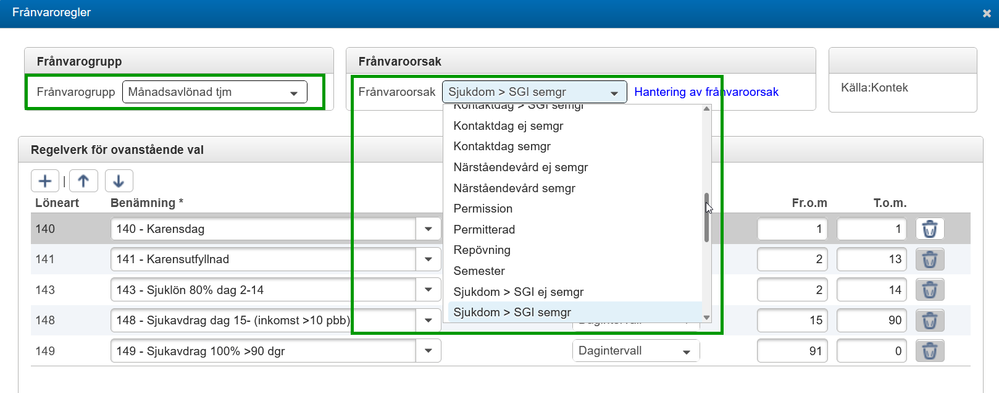Click the list's scroll-up arrow
Viewport: 999px width, 393px height.
[x=707, y=108]
